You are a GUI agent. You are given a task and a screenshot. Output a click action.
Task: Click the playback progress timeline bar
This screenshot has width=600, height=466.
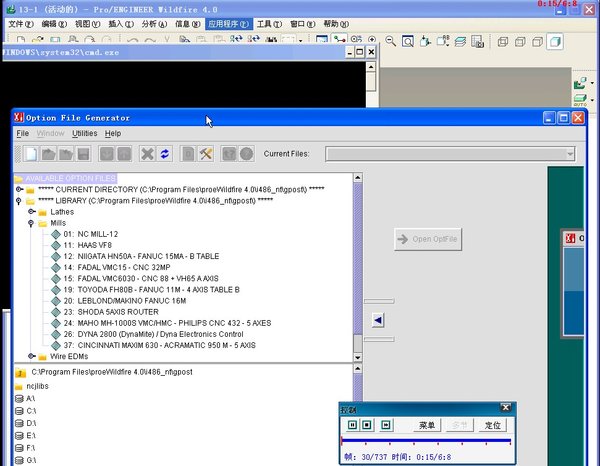coord(428,441)
